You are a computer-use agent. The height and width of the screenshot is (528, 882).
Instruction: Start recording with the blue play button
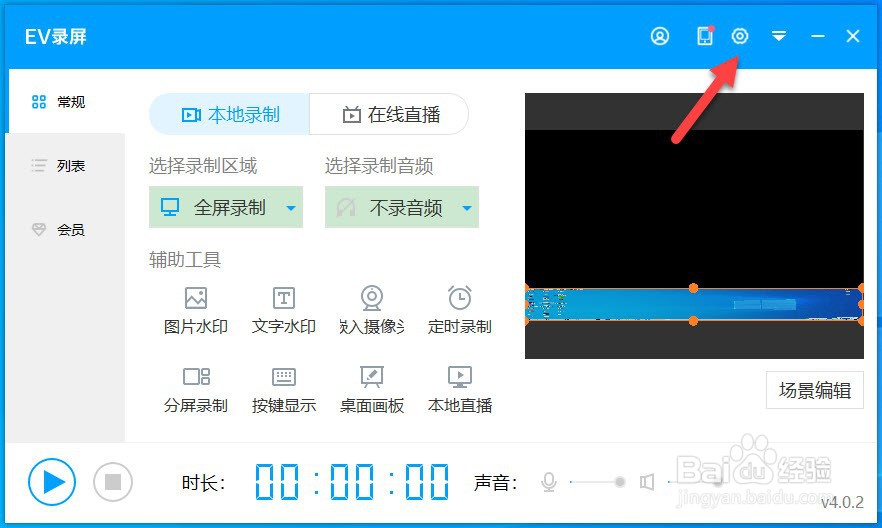(x=52, y=482)
